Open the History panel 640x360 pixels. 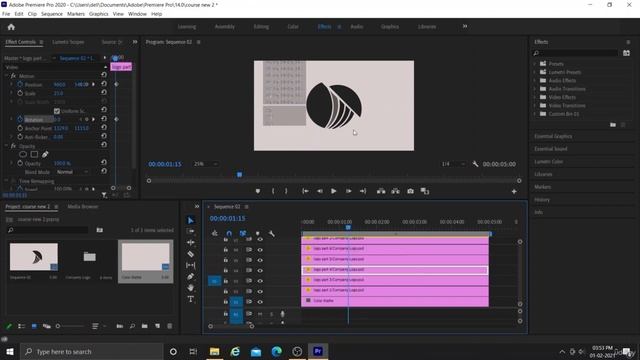click(542, 200)
